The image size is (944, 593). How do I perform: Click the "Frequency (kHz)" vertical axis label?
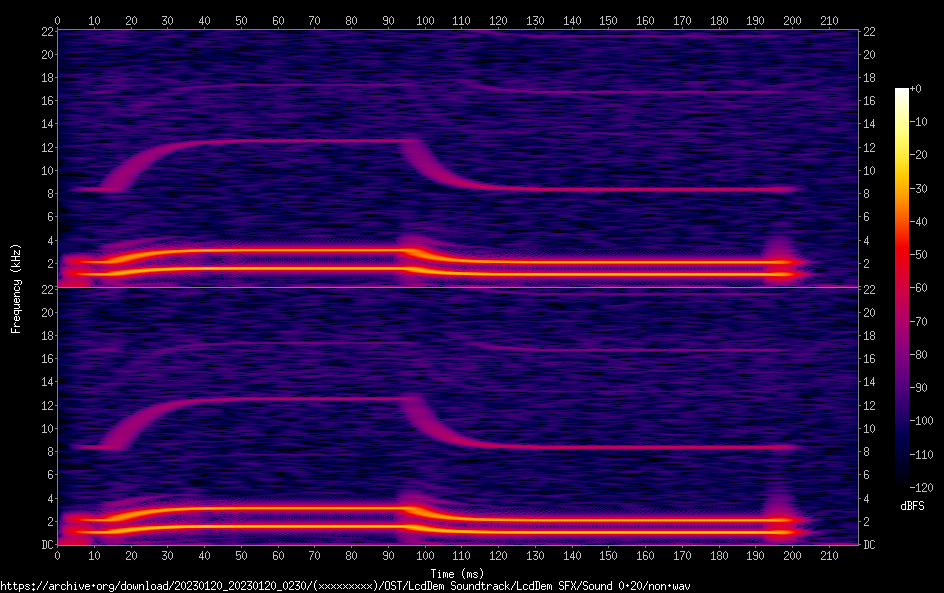point(16,287)
